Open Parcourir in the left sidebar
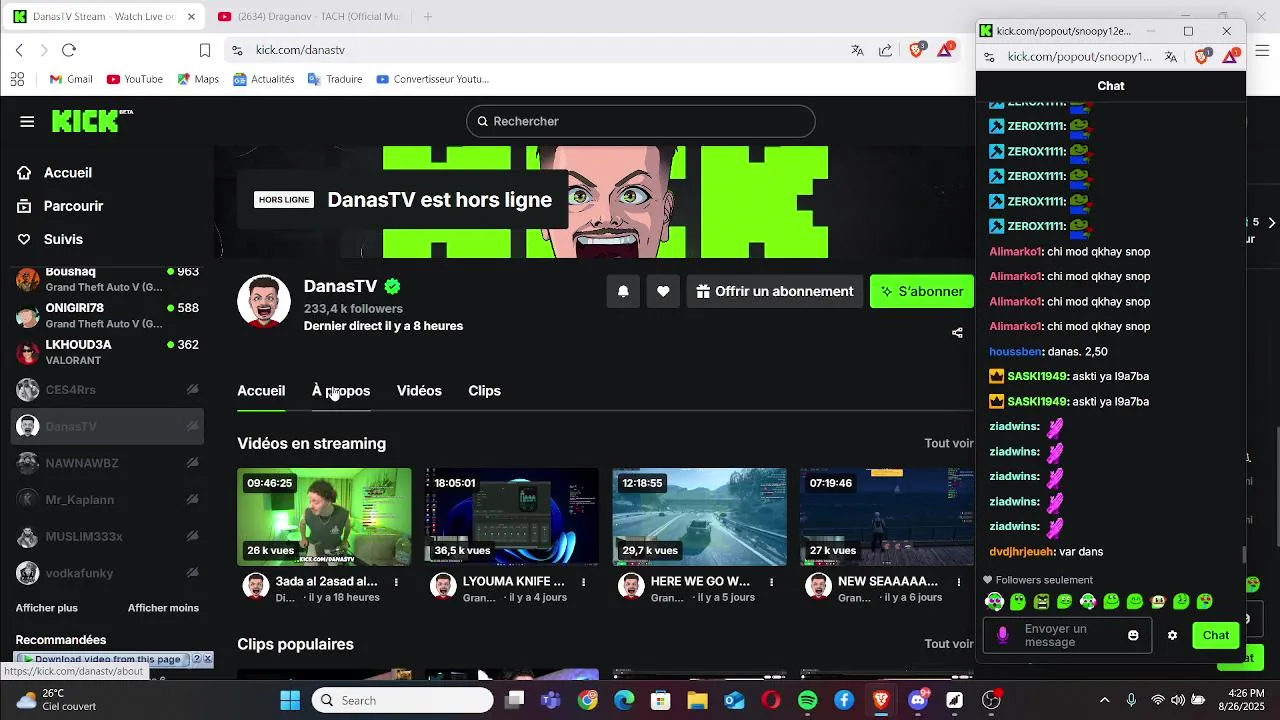 [61, 206]
